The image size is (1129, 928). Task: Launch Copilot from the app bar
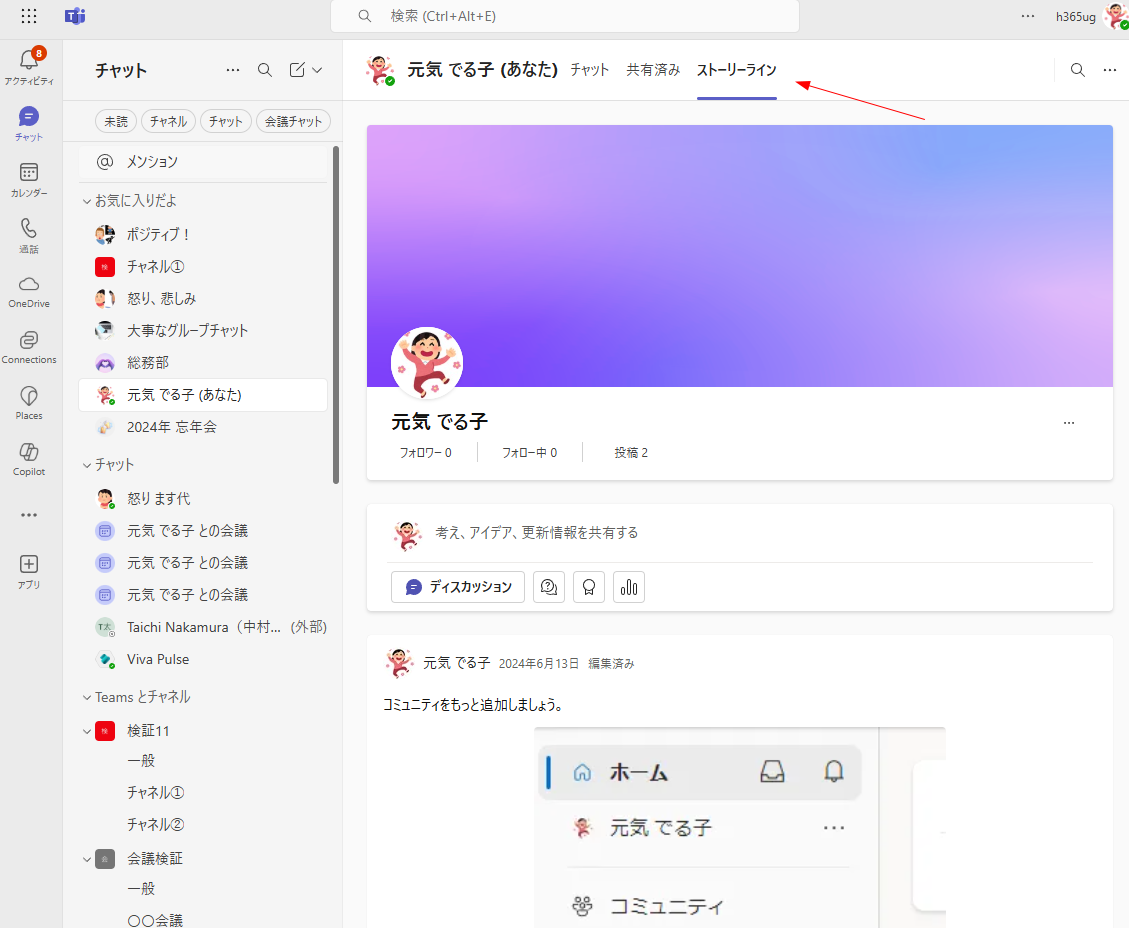pos(29,459)
